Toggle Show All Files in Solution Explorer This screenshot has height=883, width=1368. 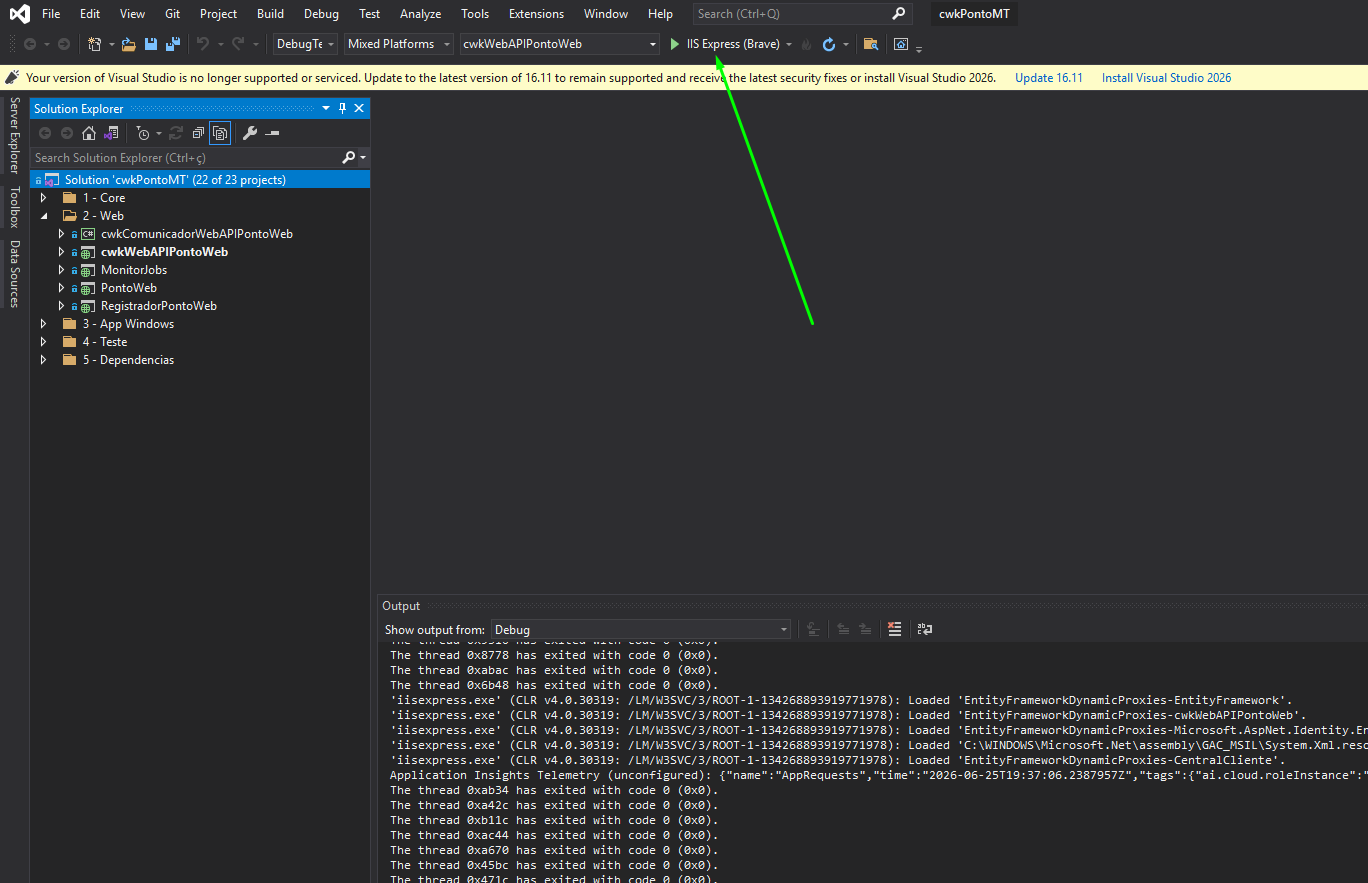pos(220,133)
